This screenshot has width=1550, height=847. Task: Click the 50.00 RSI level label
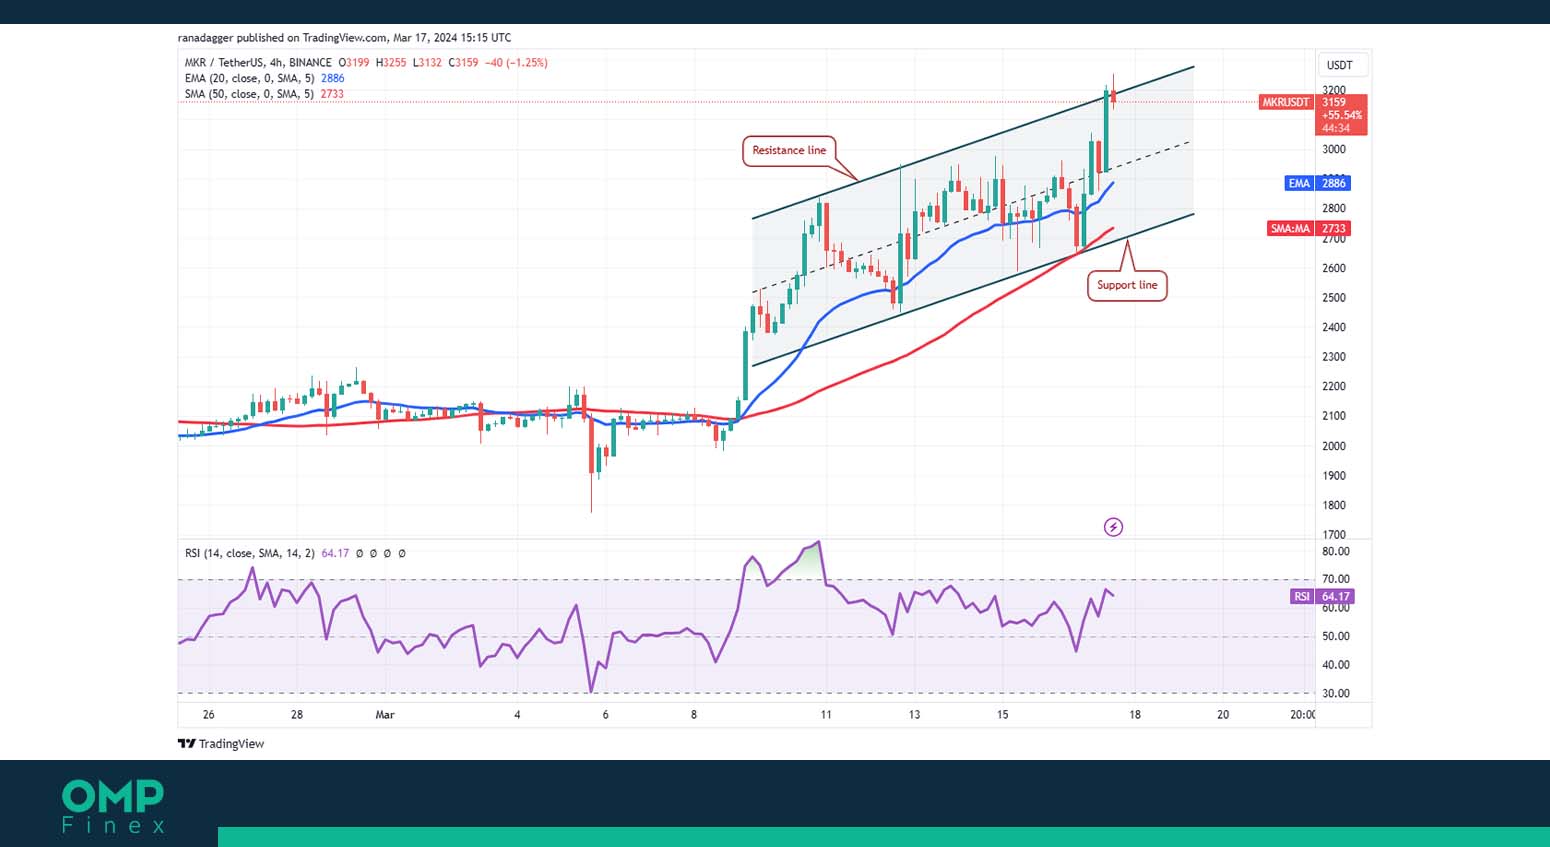(1336, 636)
